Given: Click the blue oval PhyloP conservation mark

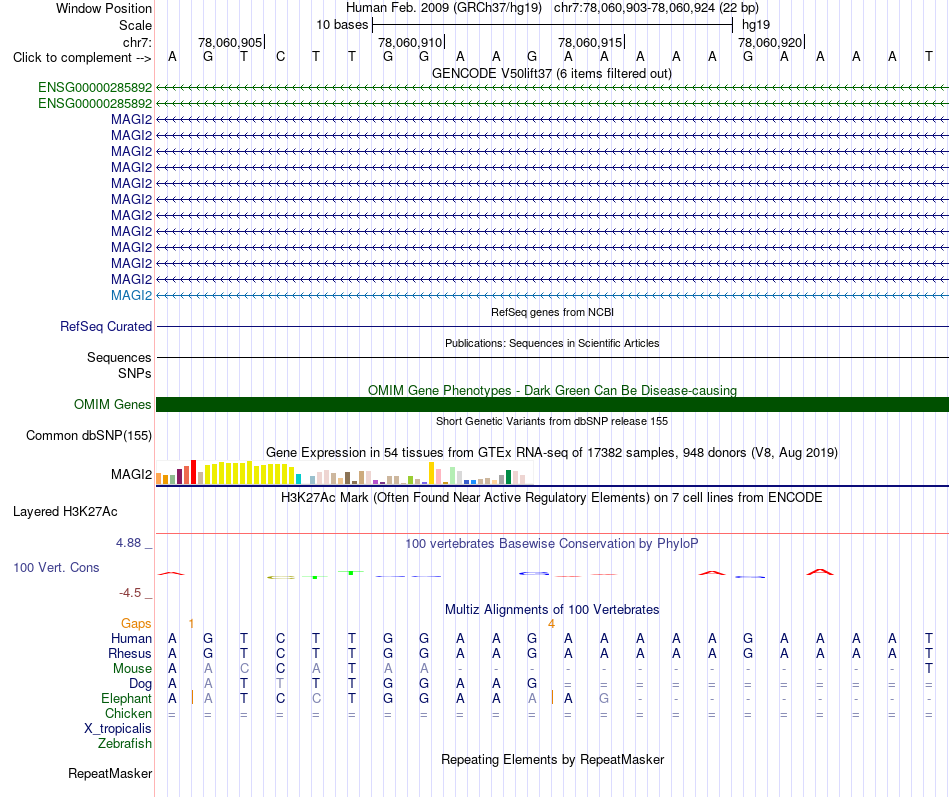Looking at the screenshot, I should point(534,573).
